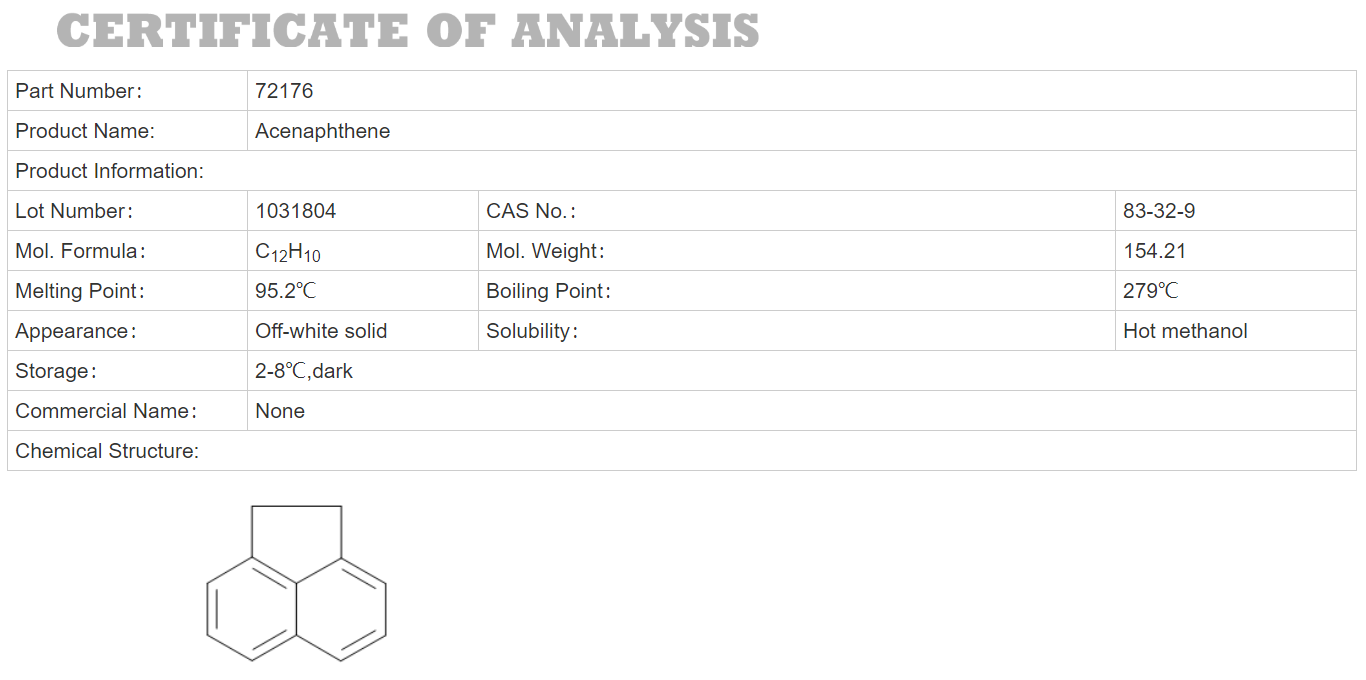1366x680 pixels.
Task: Select the part number 72176
Action: click(284, 91)
